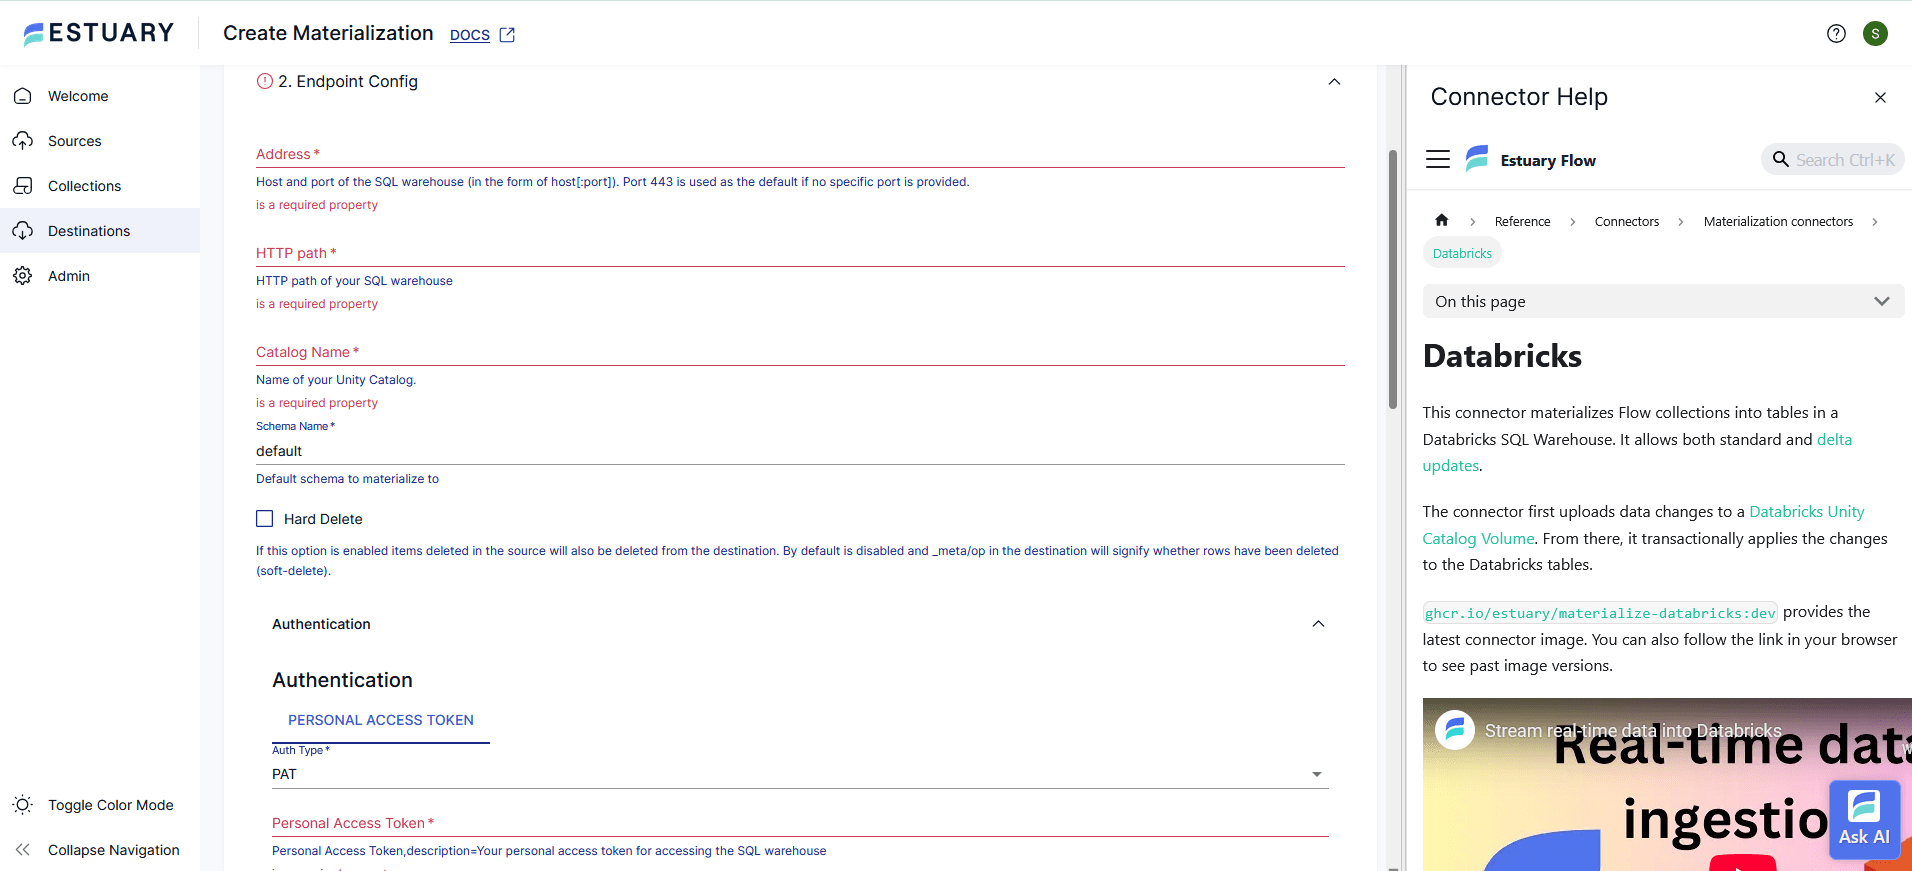Go to Welcome in the sidebar

click(x=78, y=96)
